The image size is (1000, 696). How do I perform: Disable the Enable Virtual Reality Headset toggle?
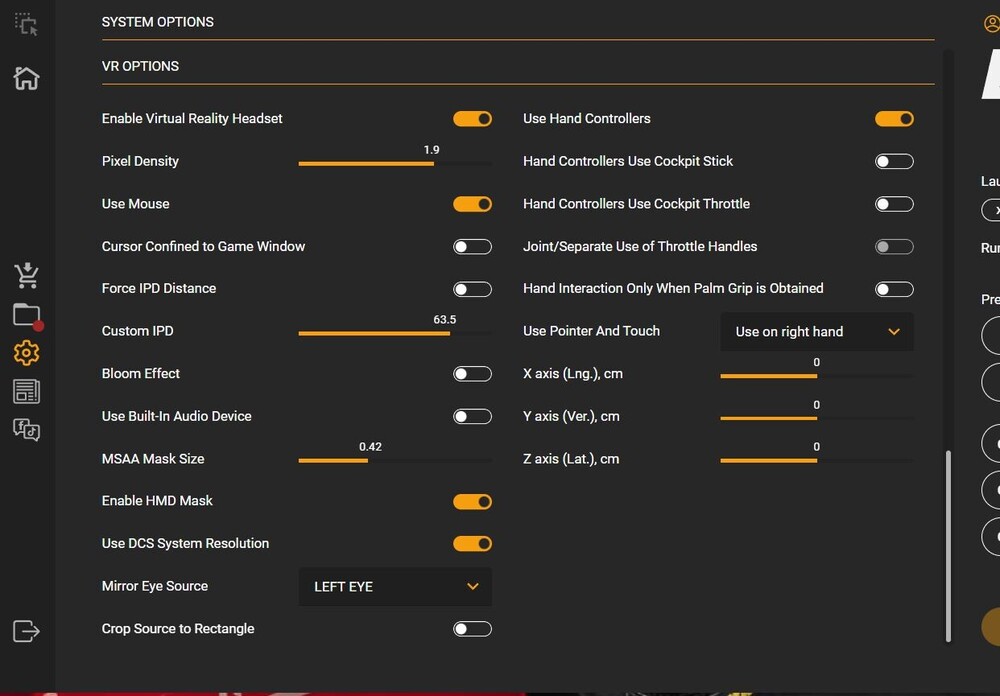472,118
